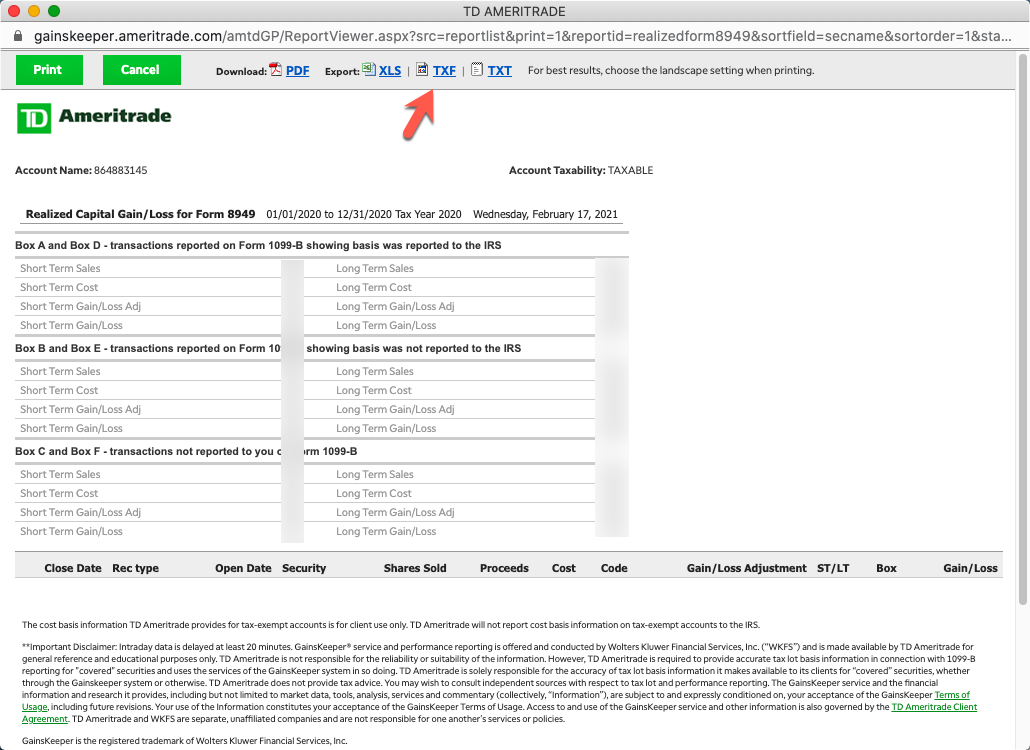Screen dimensions: 1030x750
Task: Click the Box C and Box F heading
Action: [x=186, y=451]
